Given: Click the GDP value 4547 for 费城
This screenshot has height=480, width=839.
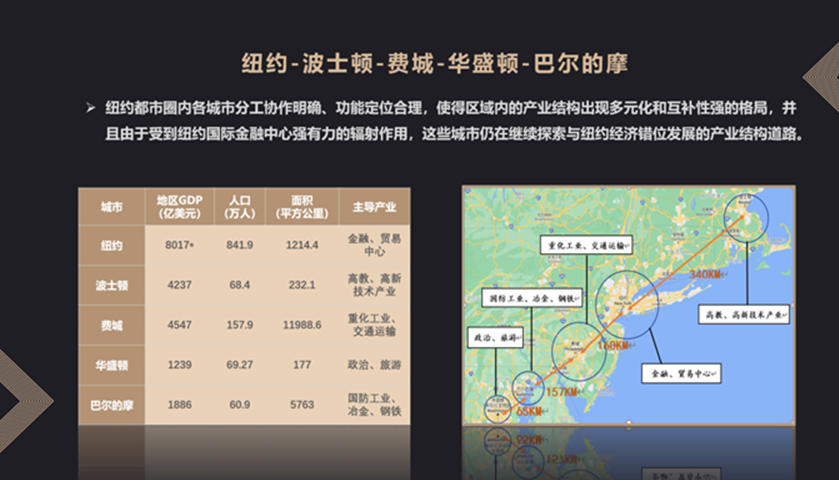Looking at the screenshot, I should 179,325.
